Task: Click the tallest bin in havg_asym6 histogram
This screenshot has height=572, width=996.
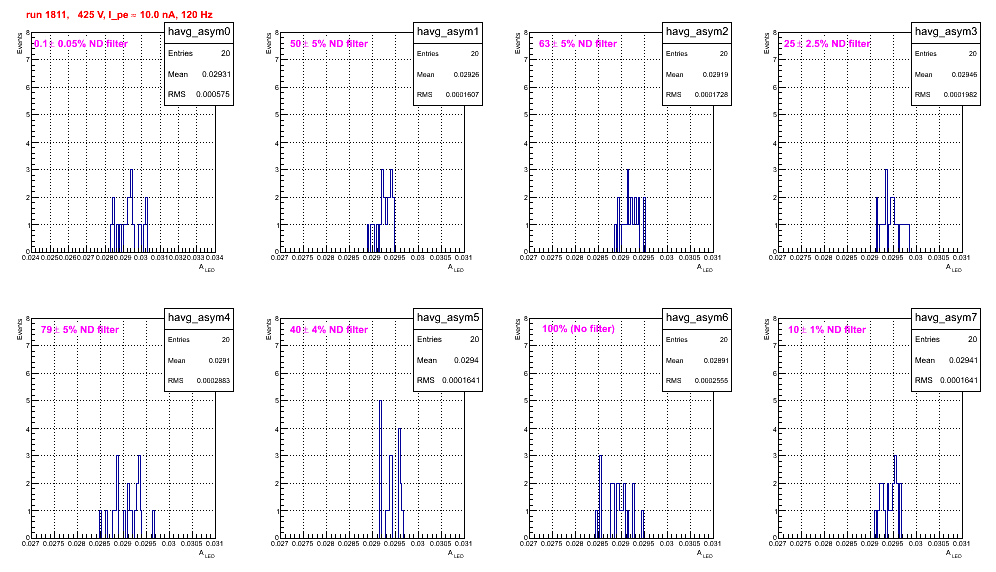Action: click(600, 496)
